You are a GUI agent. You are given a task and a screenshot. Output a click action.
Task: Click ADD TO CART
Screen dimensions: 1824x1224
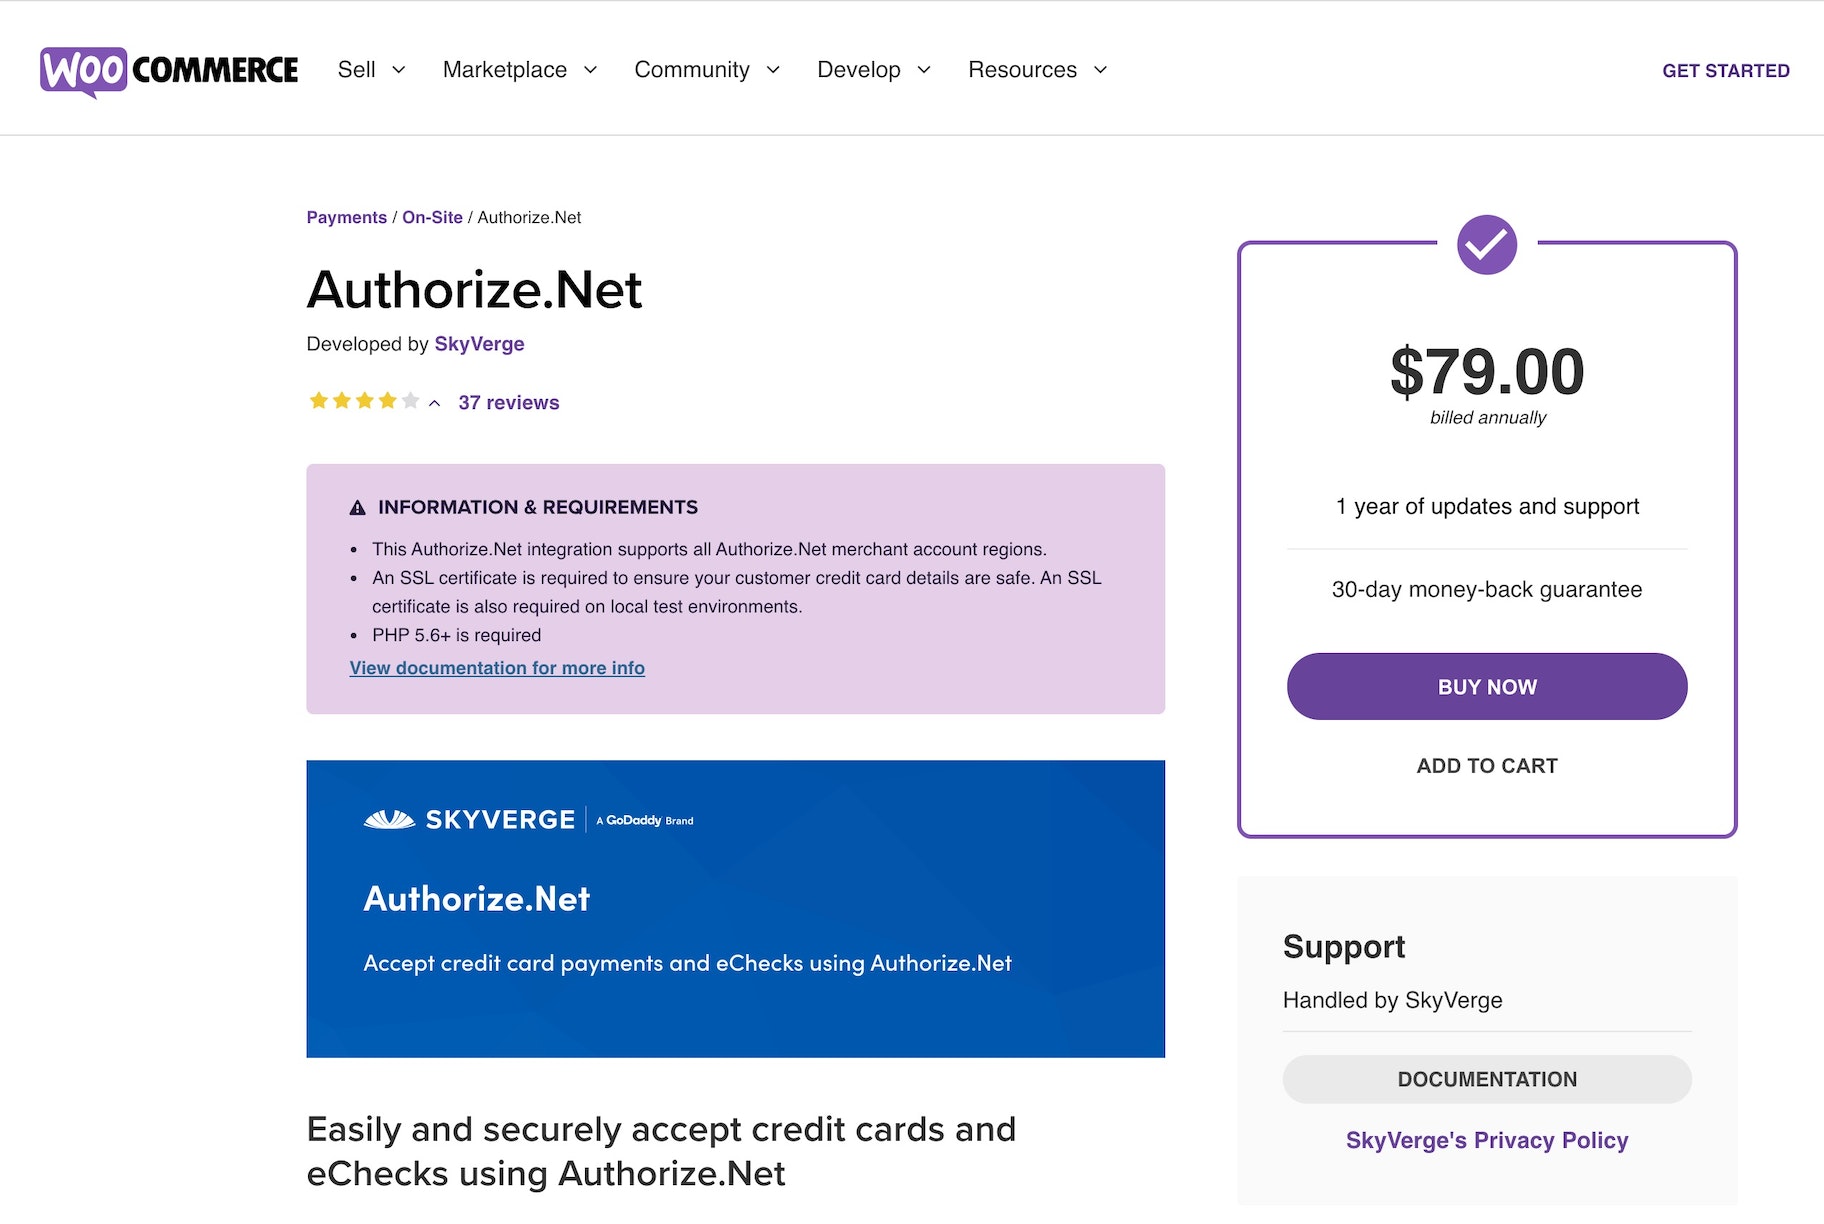1486,766
